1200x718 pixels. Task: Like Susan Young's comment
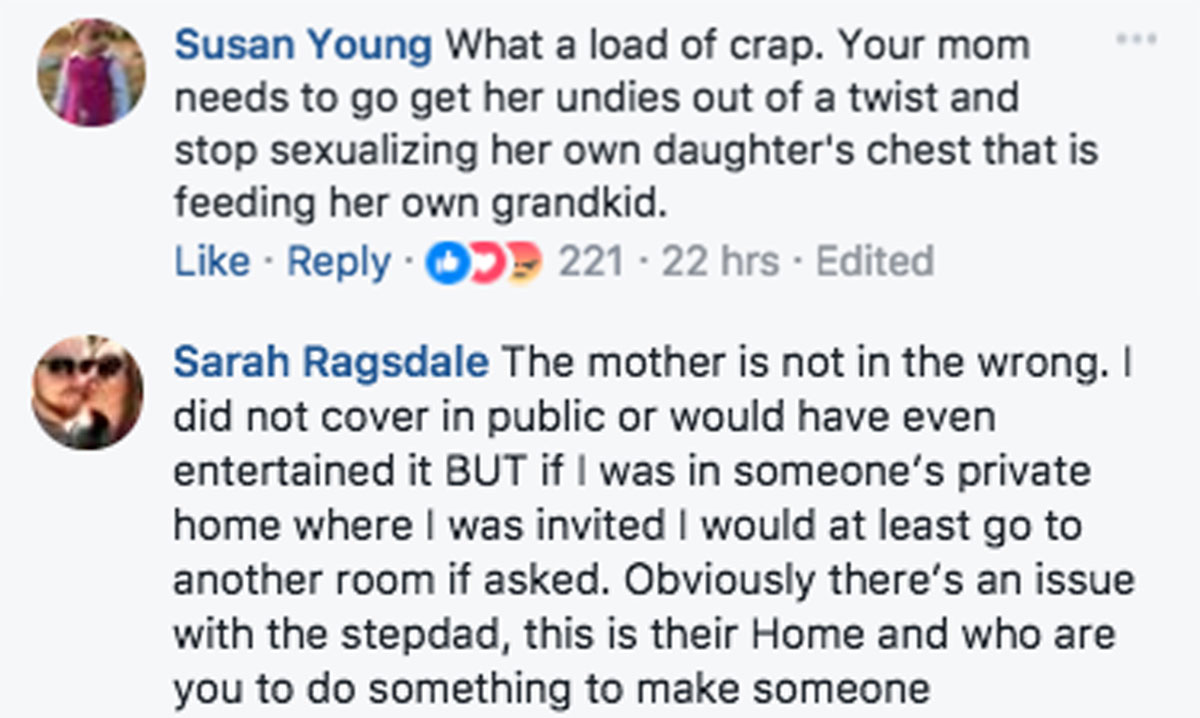pos(212,262)
